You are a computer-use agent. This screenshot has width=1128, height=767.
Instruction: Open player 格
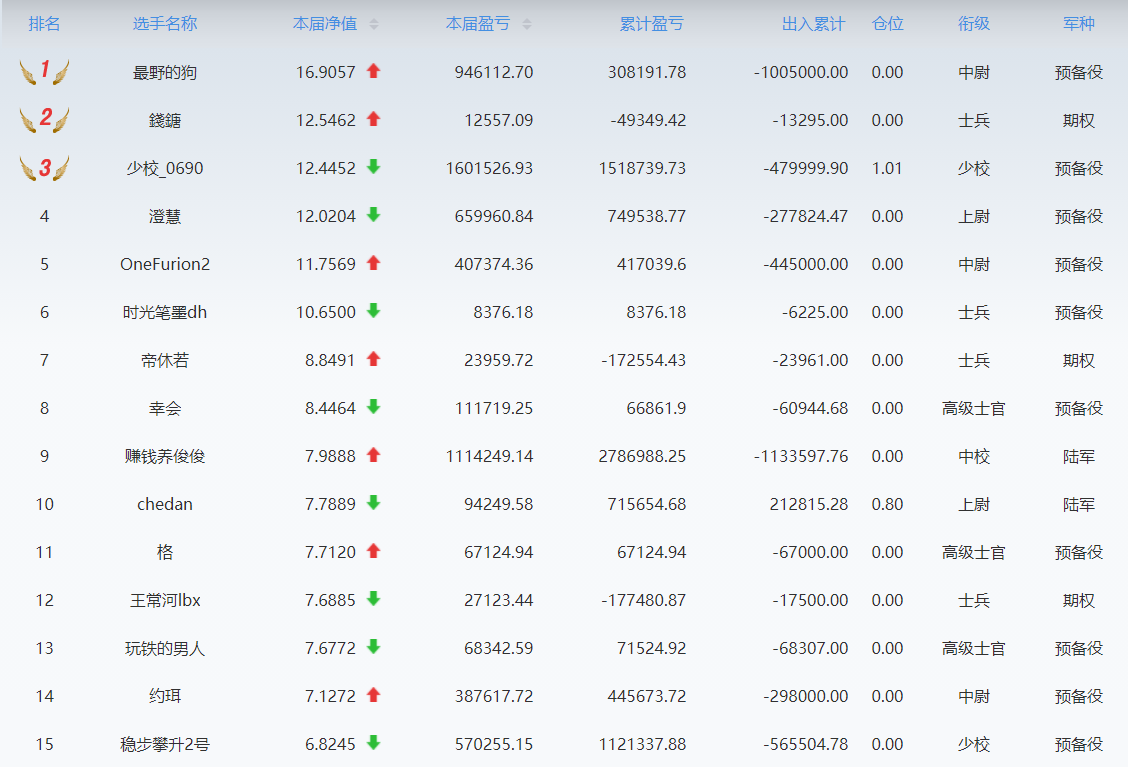[165, 553]
